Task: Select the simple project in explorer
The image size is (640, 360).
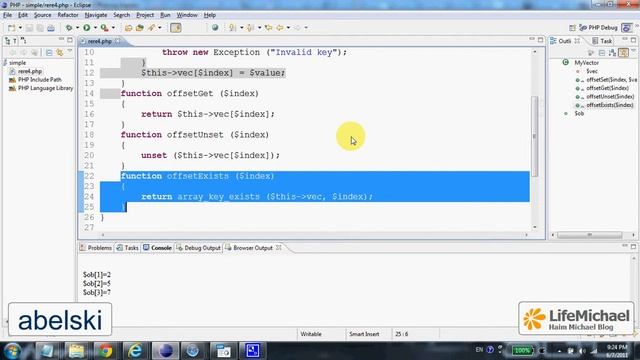Action: pos(18,63)
